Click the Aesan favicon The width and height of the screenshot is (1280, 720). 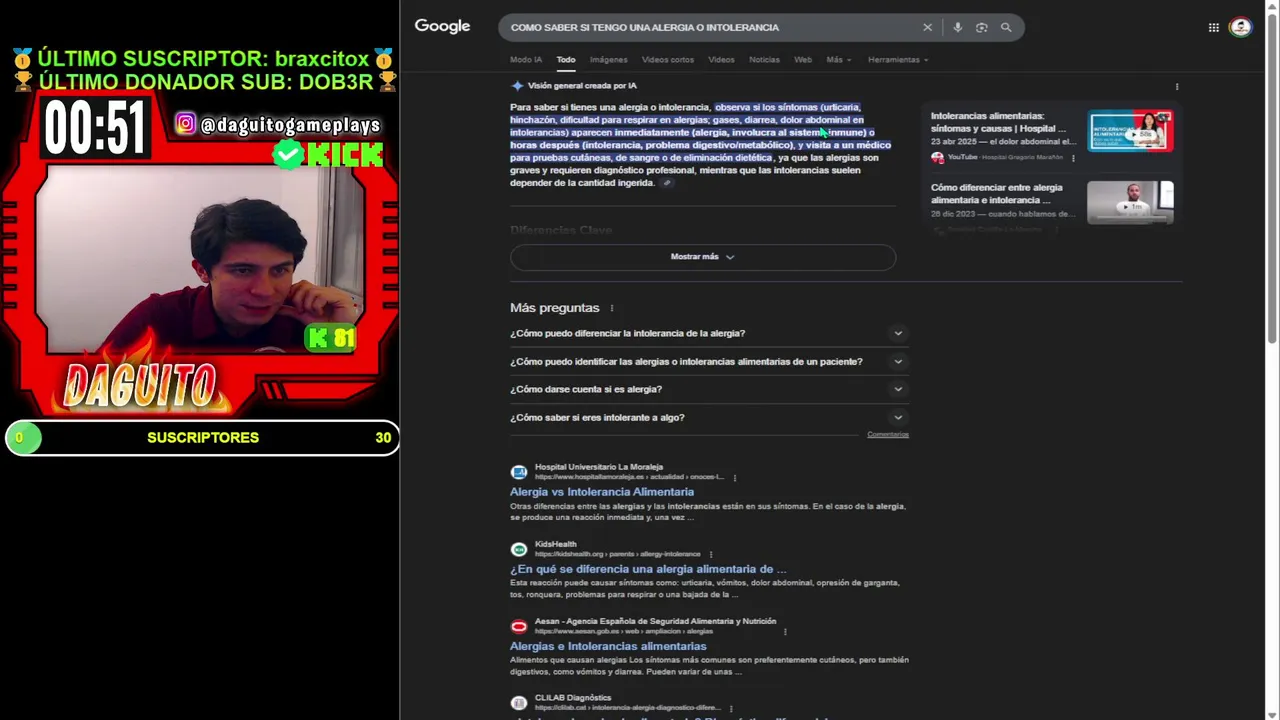(518, 626)
